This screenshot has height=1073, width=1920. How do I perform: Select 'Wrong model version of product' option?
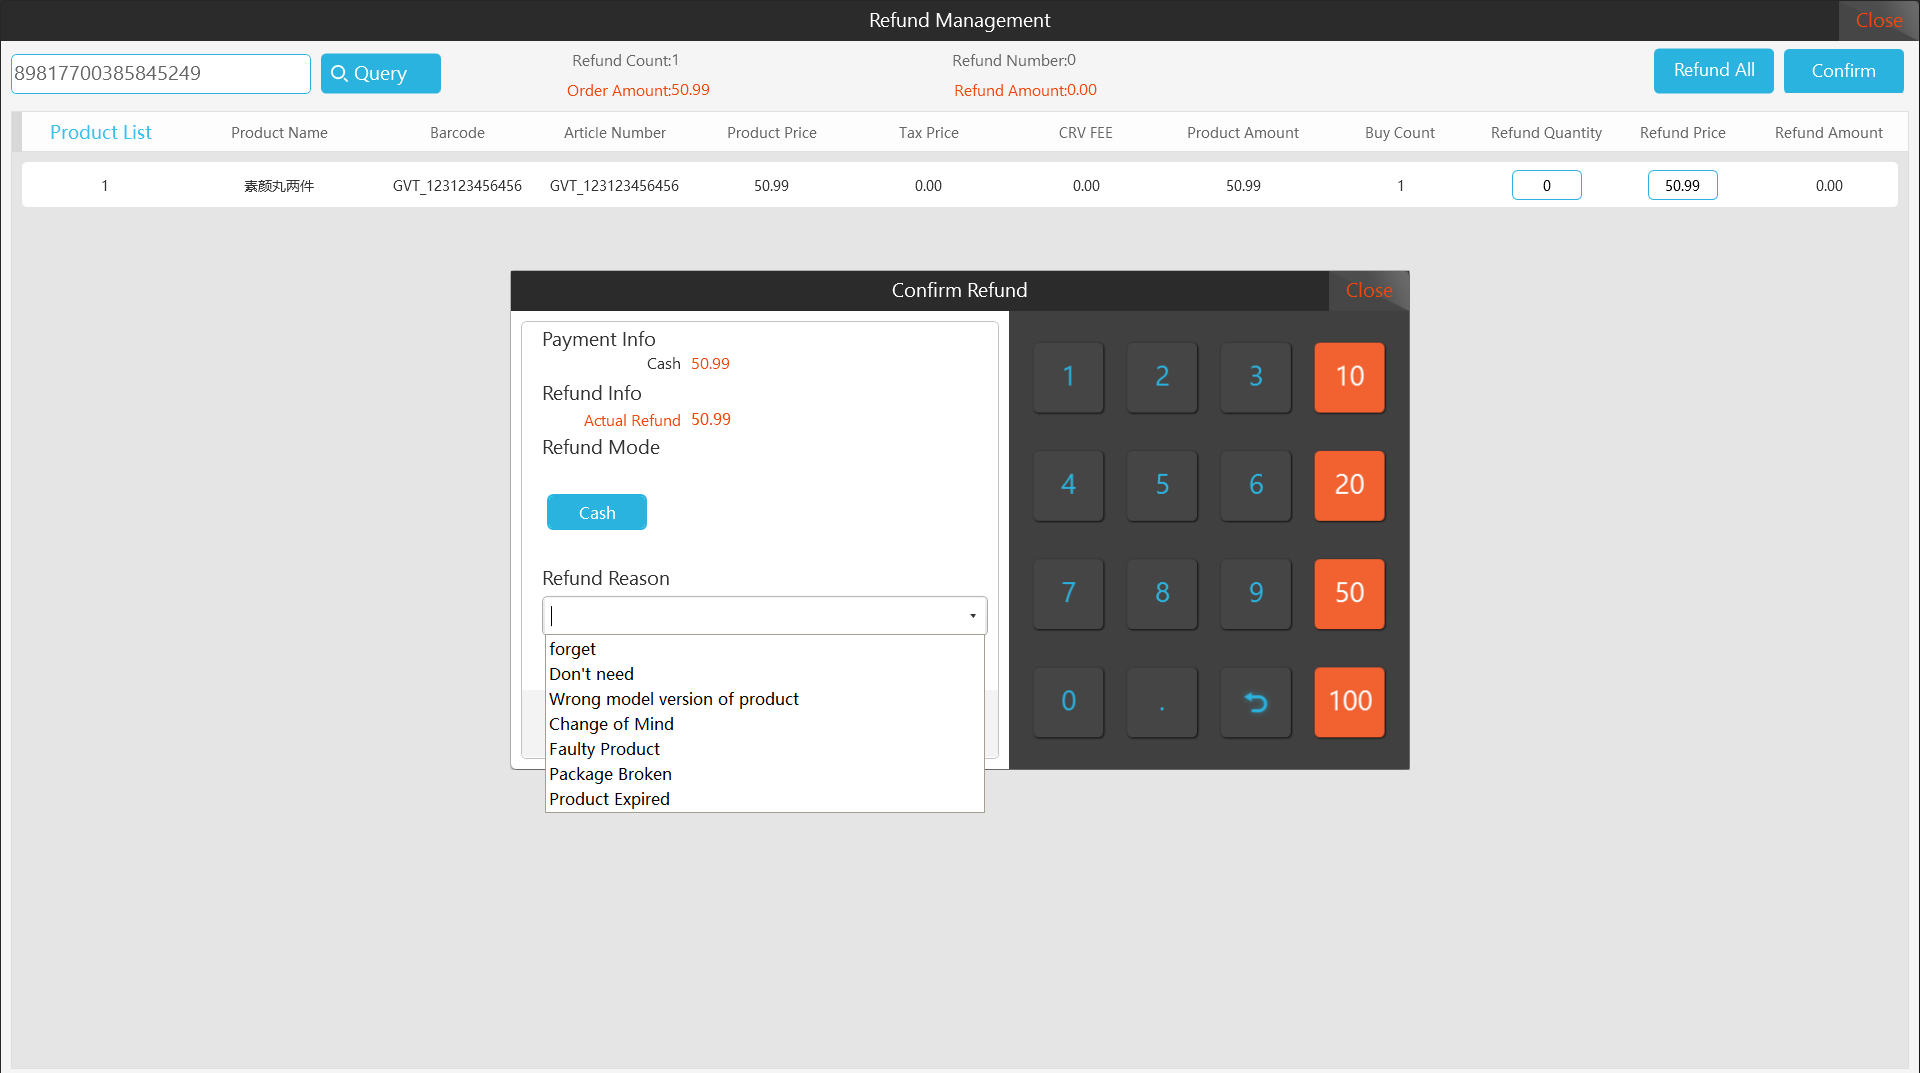673,699
